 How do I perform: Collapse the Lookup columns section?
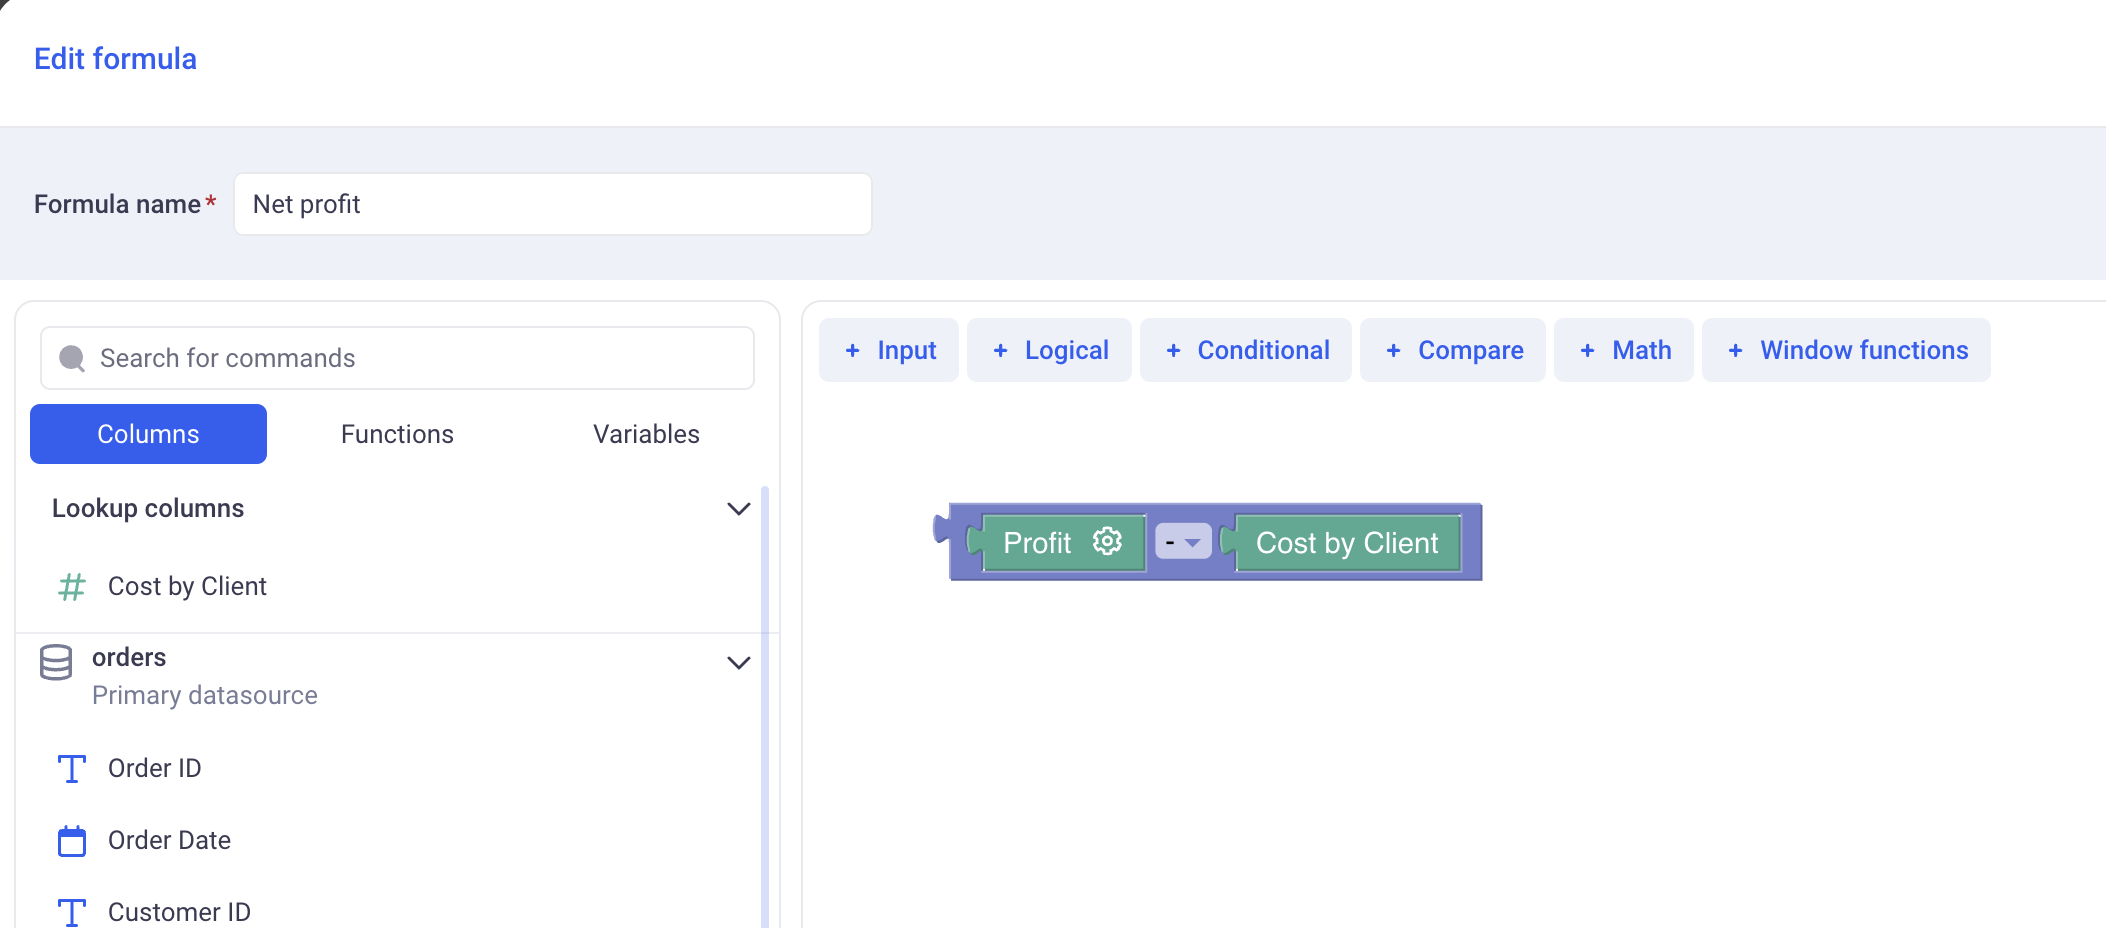point(738,509)
